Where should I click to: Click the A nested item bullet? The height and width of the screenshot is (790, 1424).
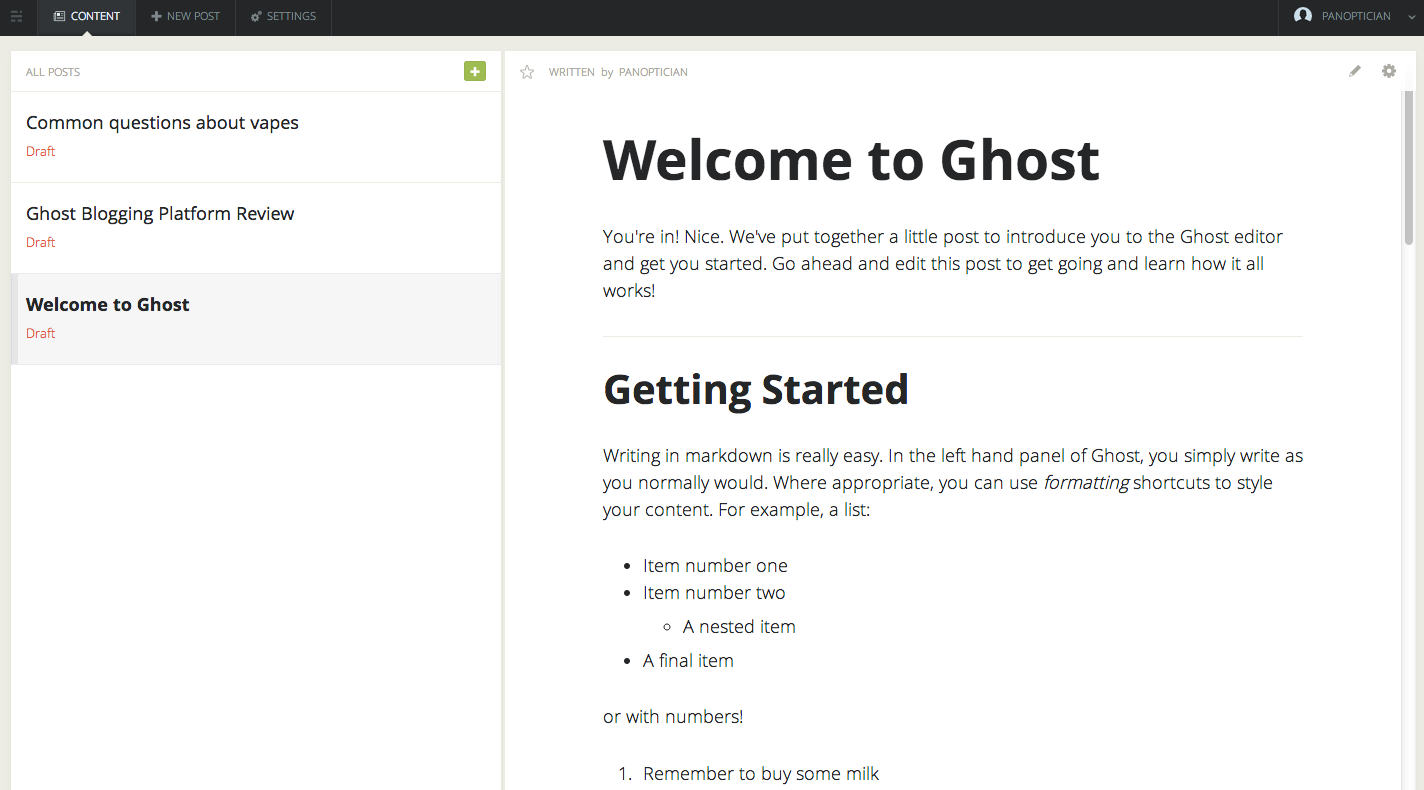tap(739, 627)
